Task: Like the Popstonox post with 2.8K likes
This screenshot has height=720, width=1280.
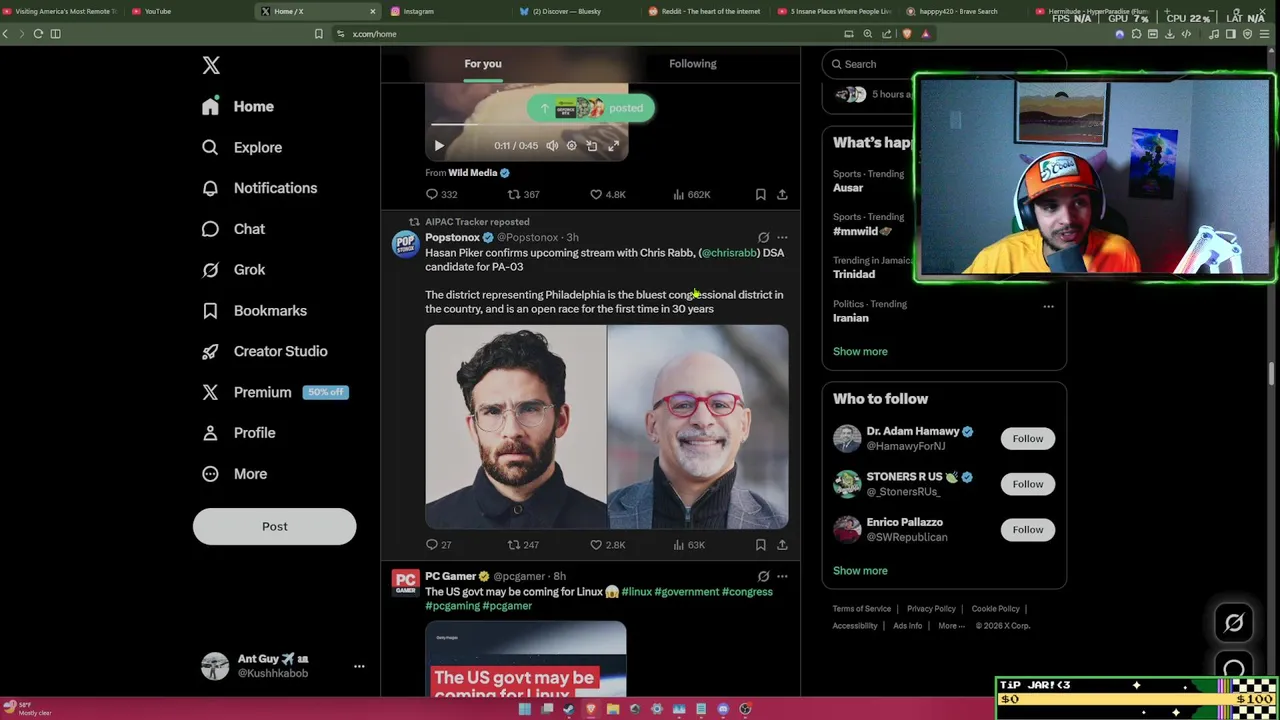Action: pos(607,545)
